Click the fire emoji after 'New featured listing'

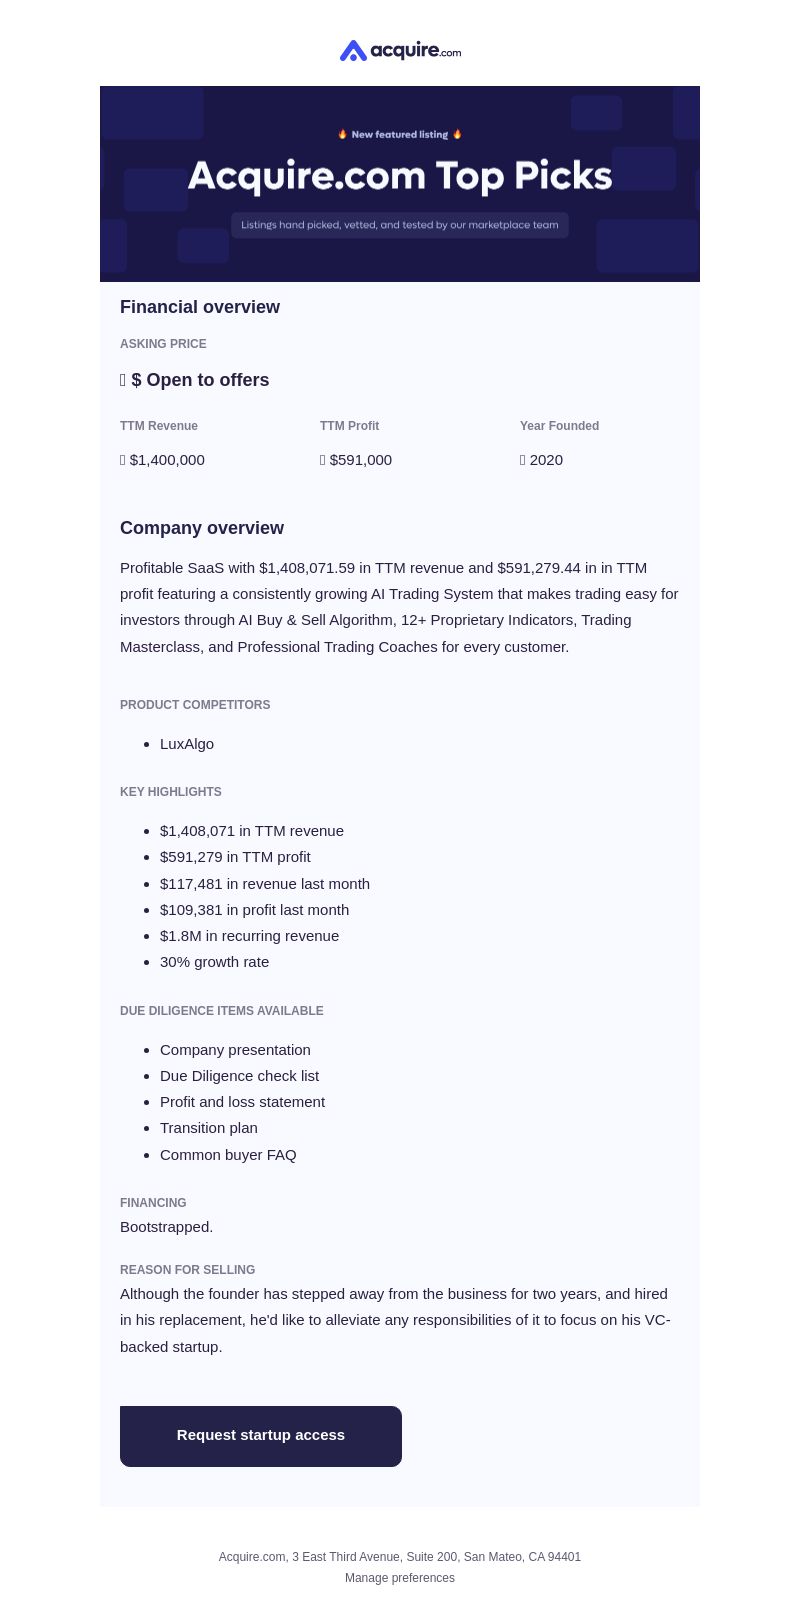pos(457,134)
